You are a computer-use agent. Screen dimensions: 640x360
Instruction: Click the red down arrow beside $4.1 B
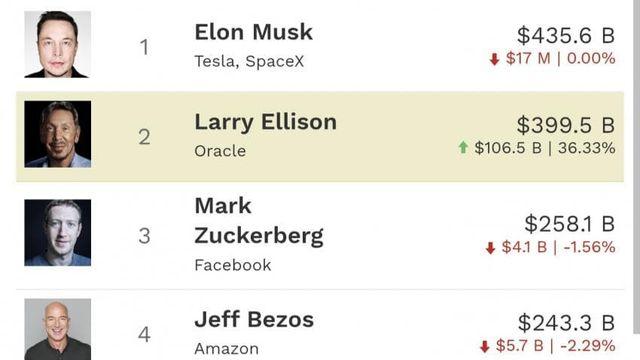pos(490,248)
